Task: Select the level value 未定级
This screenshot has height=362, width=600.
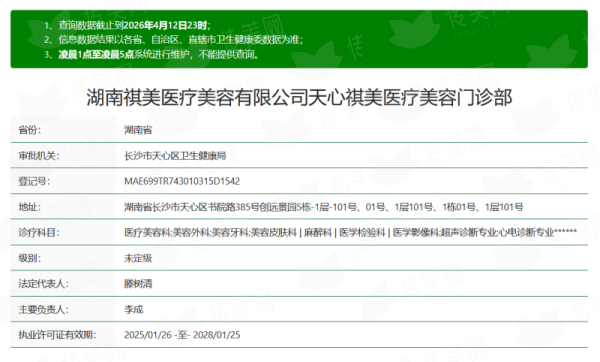Action: pyautogui.click(x=138, y=258)
